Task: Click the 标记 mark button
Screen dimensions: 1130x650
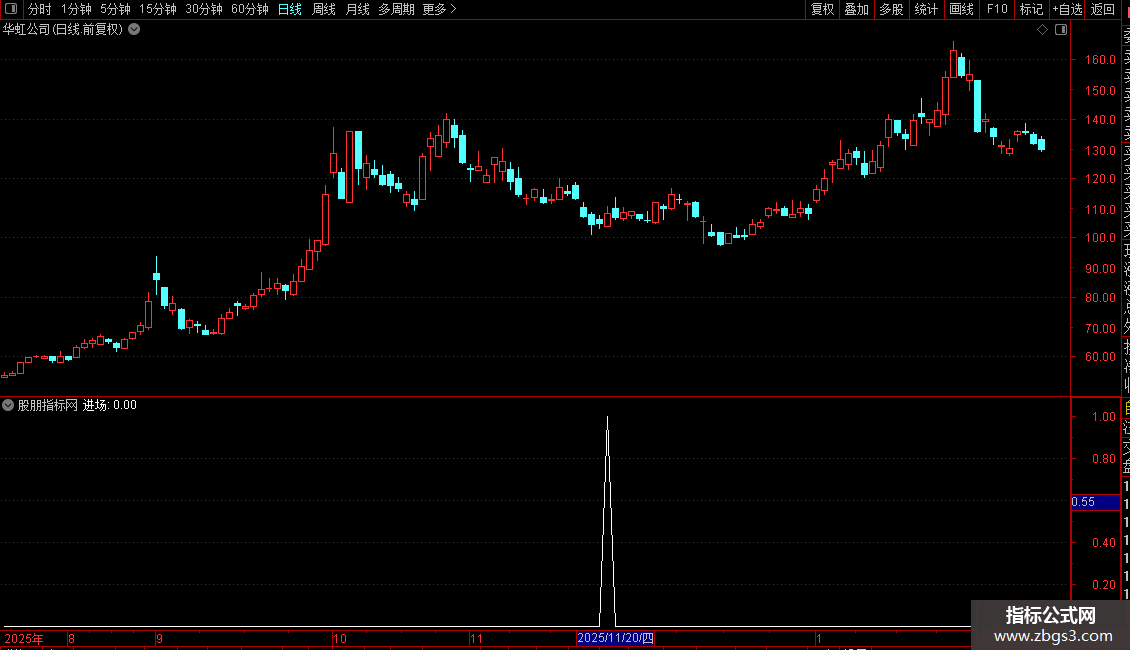Action: click(1031, 9)
